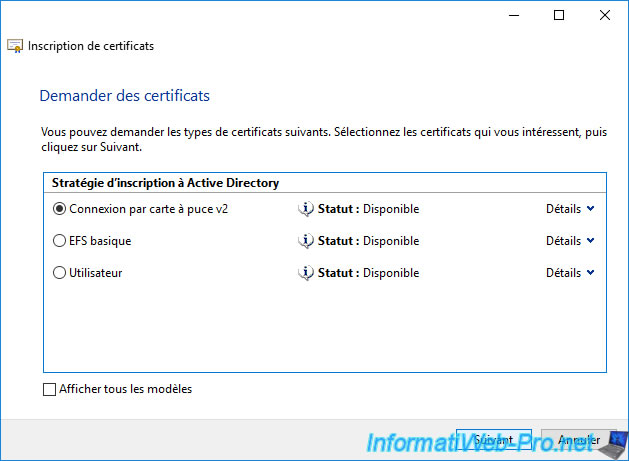The width and height of the screenshot is (629, 461).
Task: Expand Détails for Connexion par carte à puce v2
Action: (x=570, y=209)
